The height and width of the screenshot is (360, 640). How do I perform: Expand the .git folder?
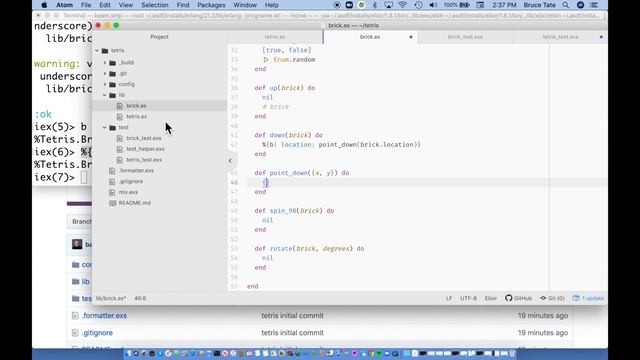[105, 73]
